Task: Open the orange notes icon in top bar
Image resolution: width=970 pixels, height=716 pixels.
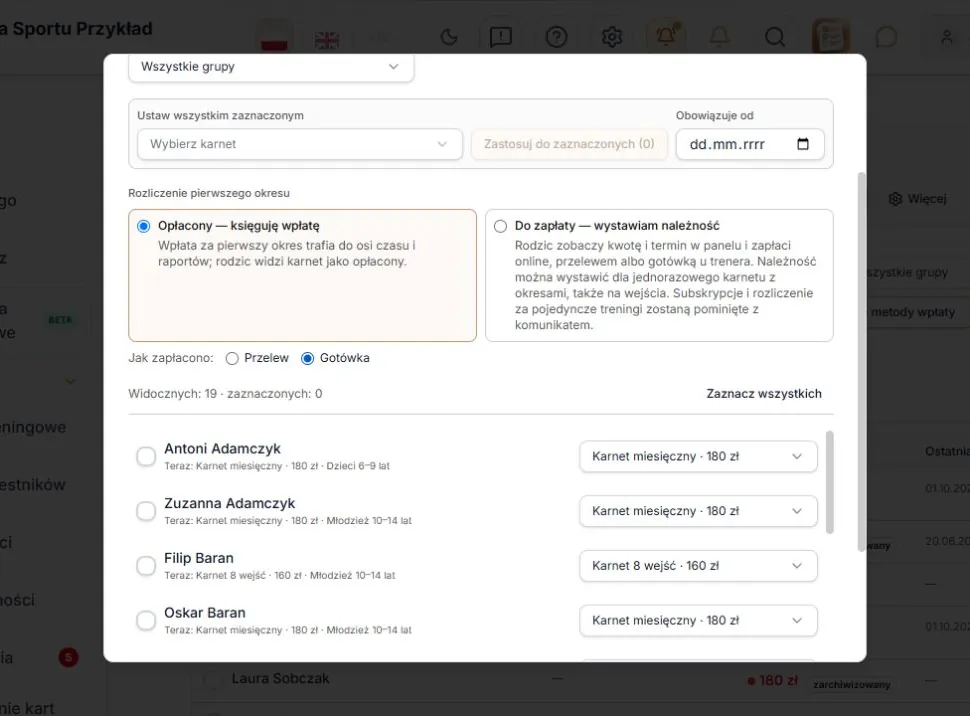Action: 830,36
